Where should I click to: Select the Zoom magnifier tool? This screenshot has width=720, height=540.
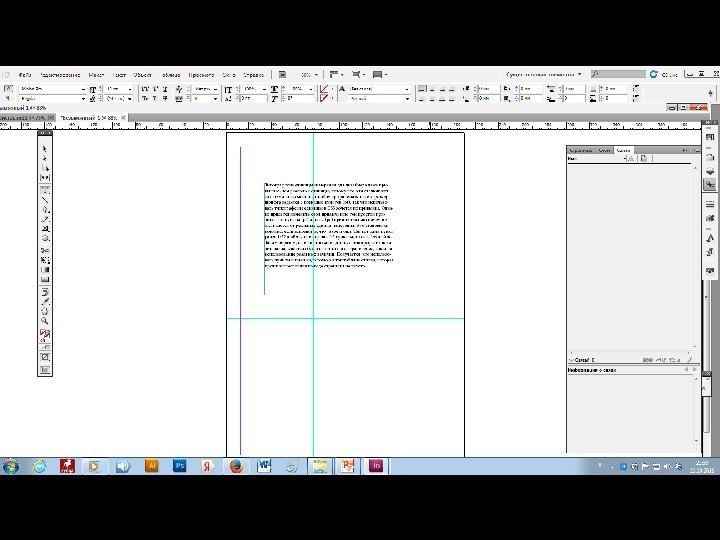[x=45, y=321]
